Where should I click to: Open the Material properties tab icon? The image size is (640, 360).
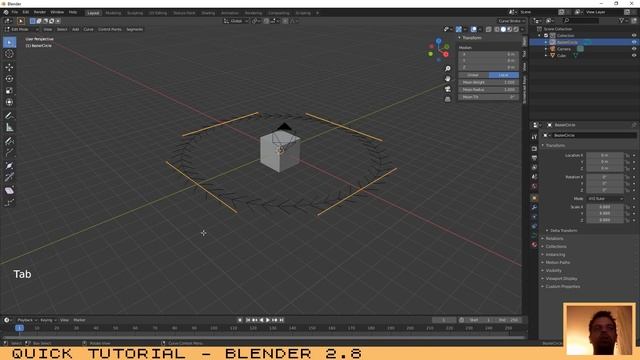pos(534,245)
